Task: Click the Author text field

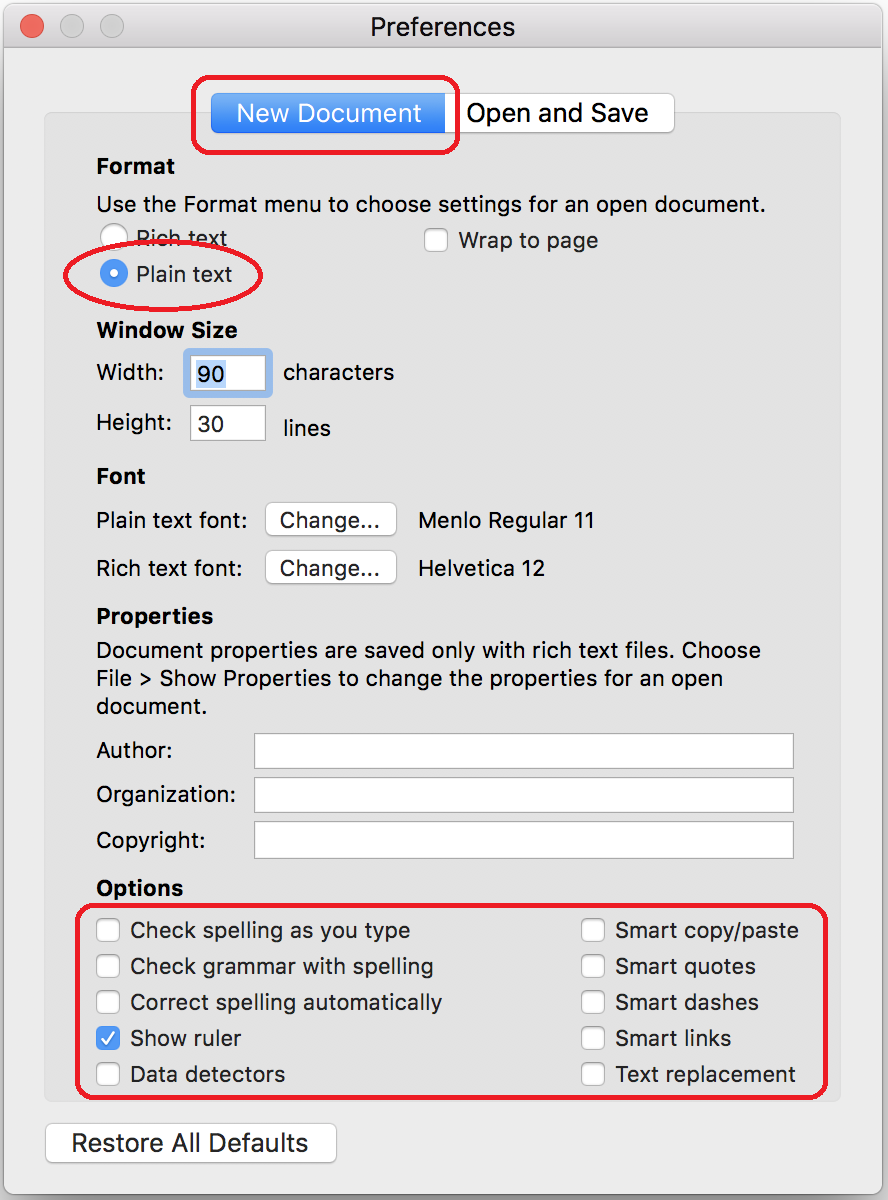Action: (523, 750)
